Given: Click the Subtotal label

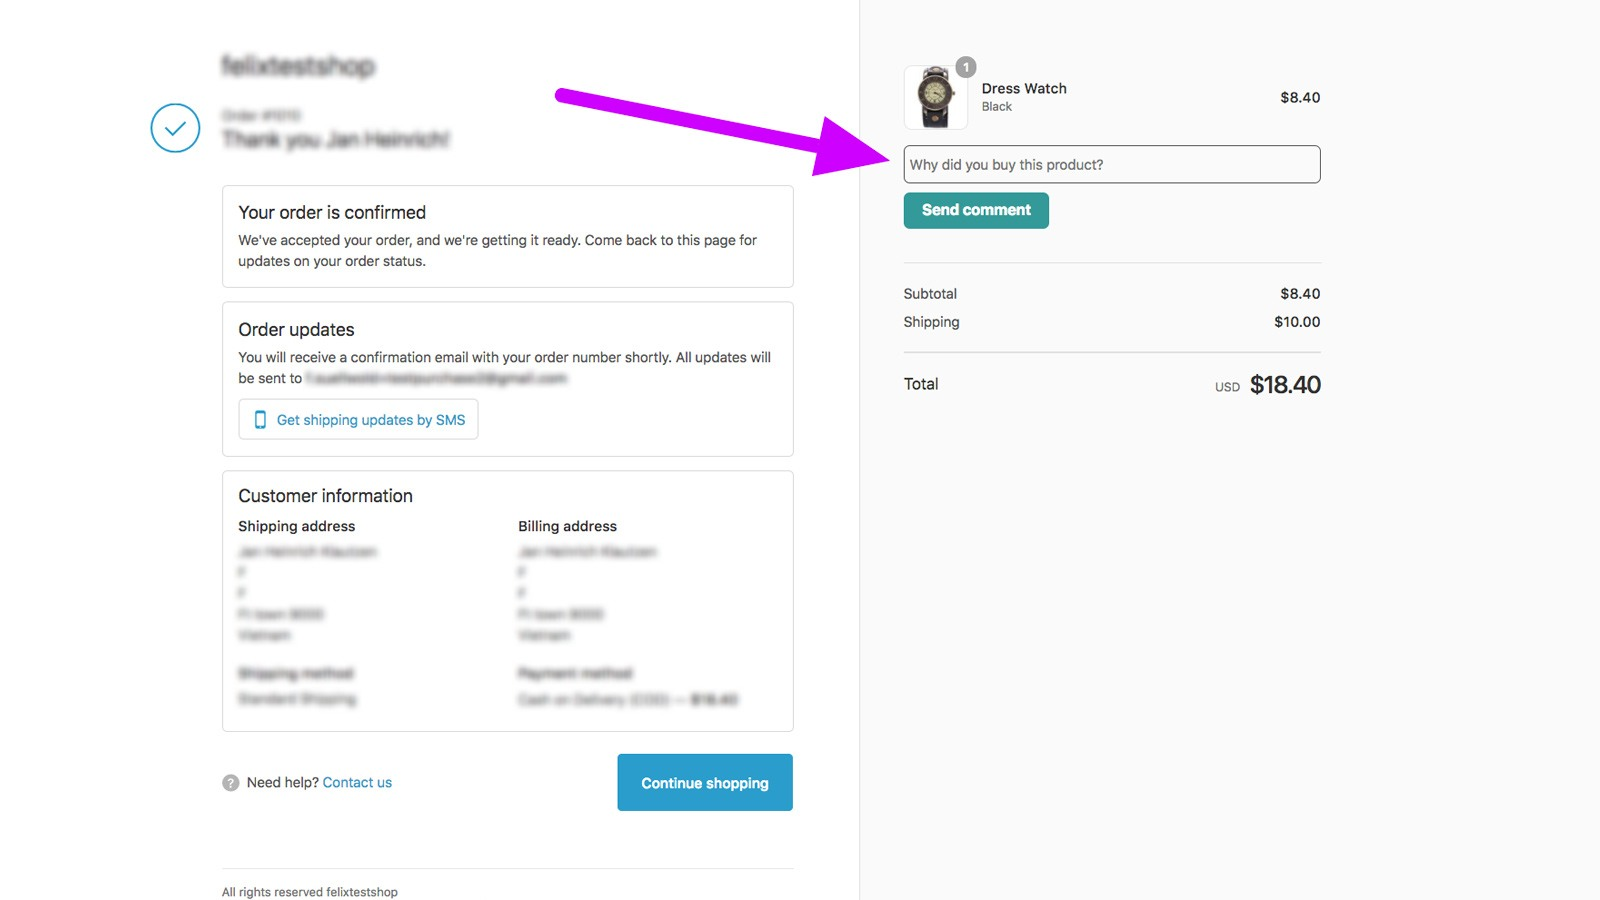Looking at the screenshot, I should [x=930, y=294].
